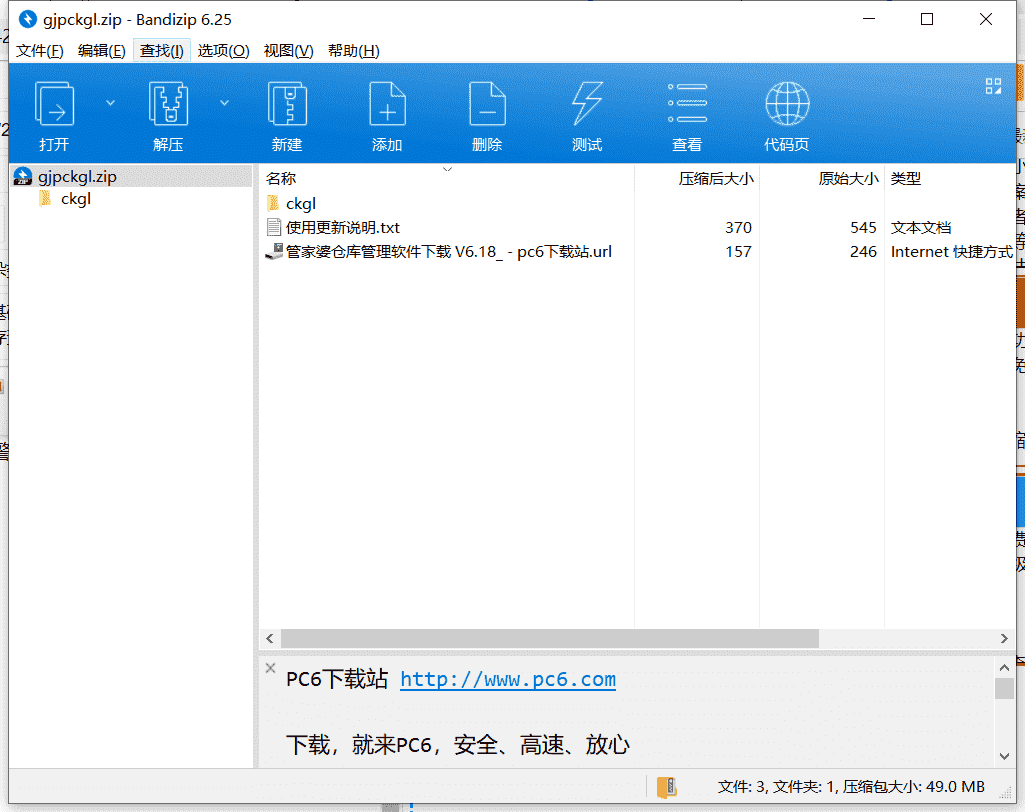The height and width of the screenshot is (812, 1025).
Task: Close the archive comment panel with X
Action: 270,668
